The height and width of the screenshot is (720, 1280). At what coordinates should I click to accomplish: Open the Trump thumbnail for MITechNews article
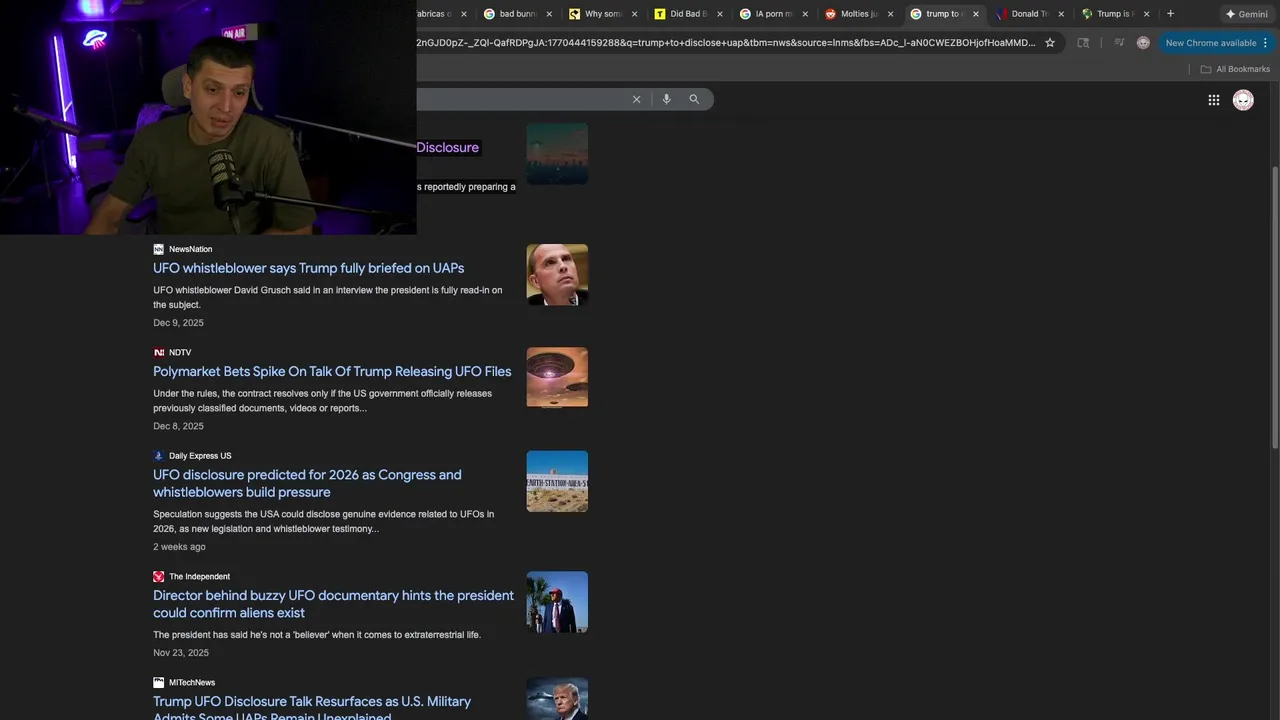[557, 699]
